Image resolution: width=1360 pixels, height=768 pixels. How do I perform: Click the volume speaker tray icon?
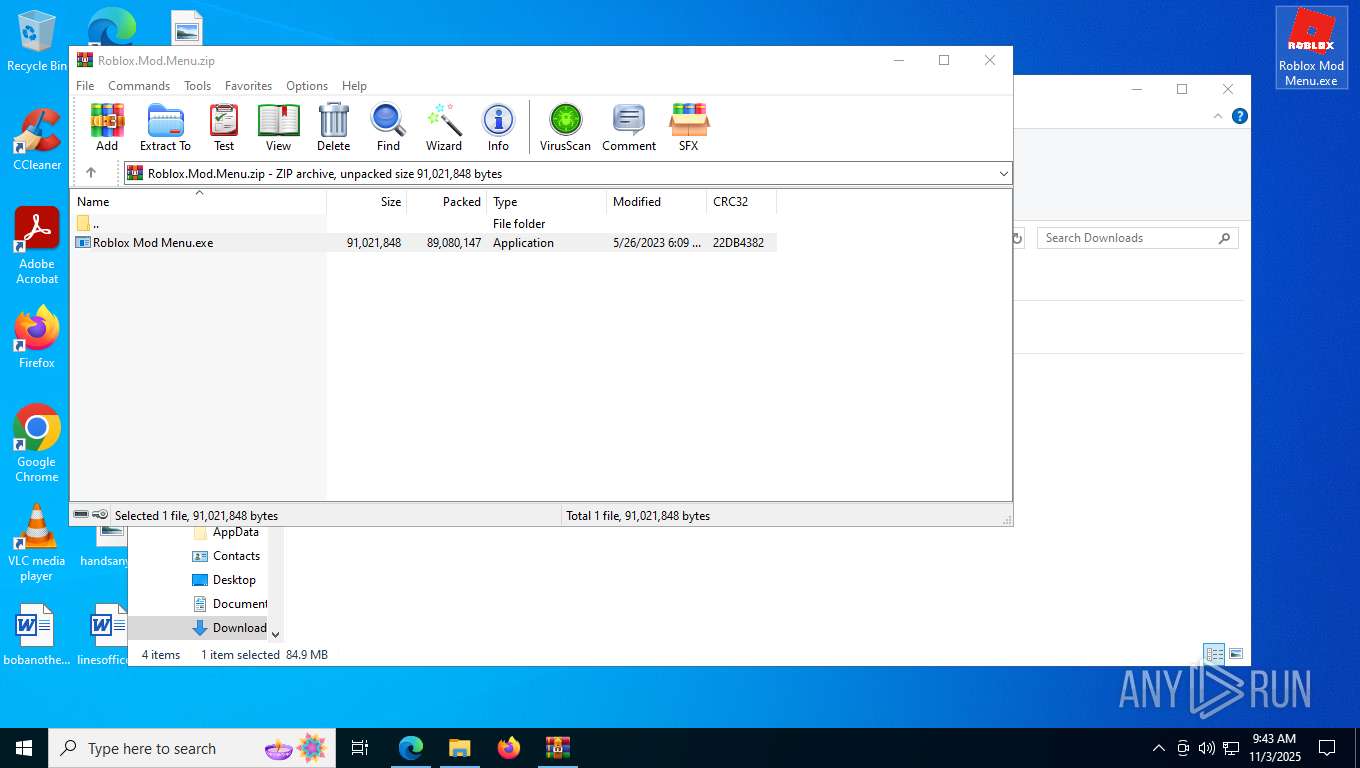pyautogui.click(x=1207, y=748)
